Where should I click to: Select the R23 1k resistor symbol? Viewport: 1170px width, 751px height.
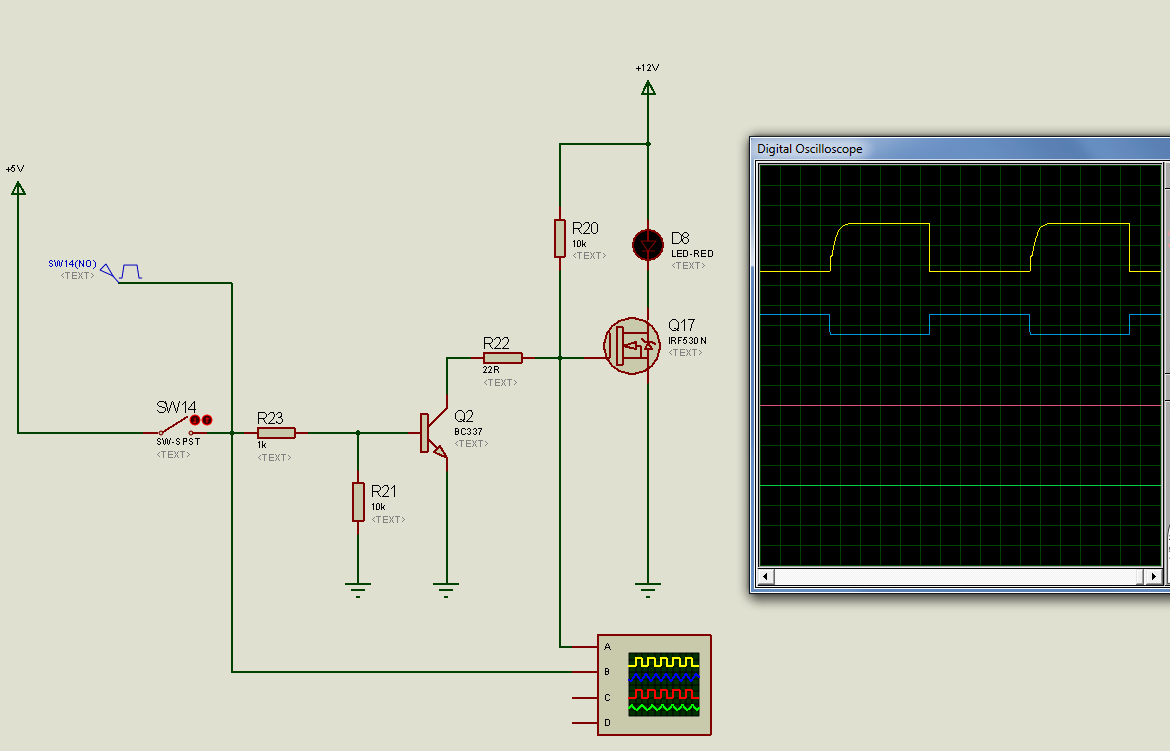[x=276, y=433]
